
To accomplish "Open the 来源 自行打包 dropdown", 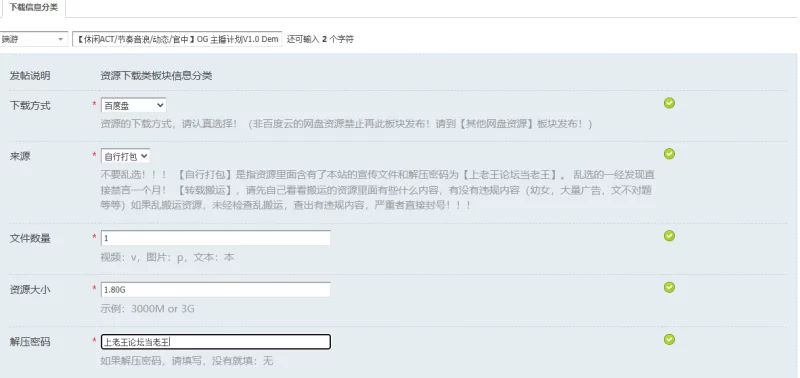I will tap(125, 156).
